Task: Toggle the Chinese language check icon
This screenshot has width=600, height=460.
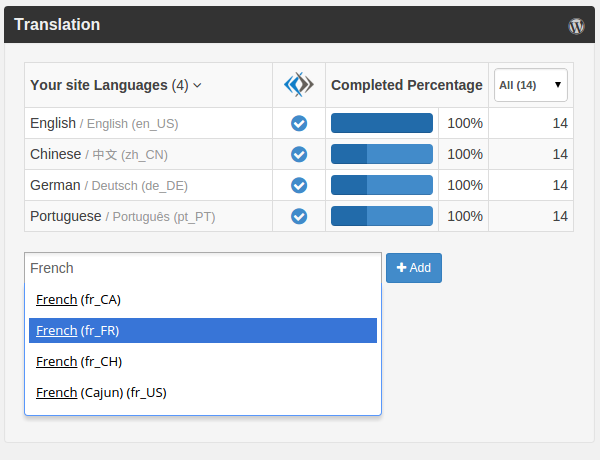Action: coord(298,154)
